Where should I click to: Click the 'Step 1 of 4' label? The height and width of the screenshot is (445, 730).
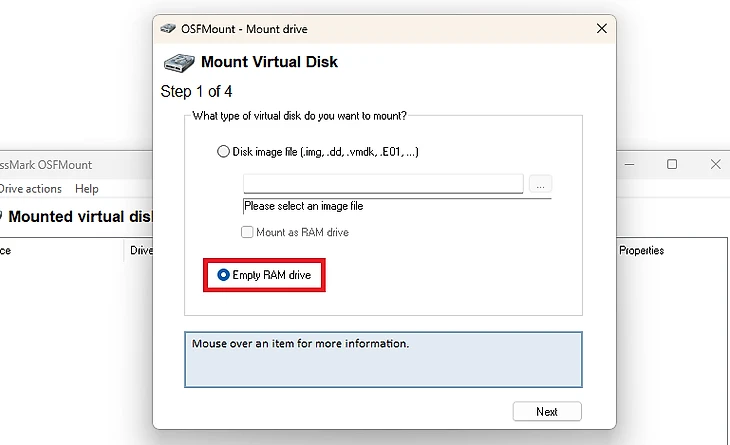(x=196, y=91)
